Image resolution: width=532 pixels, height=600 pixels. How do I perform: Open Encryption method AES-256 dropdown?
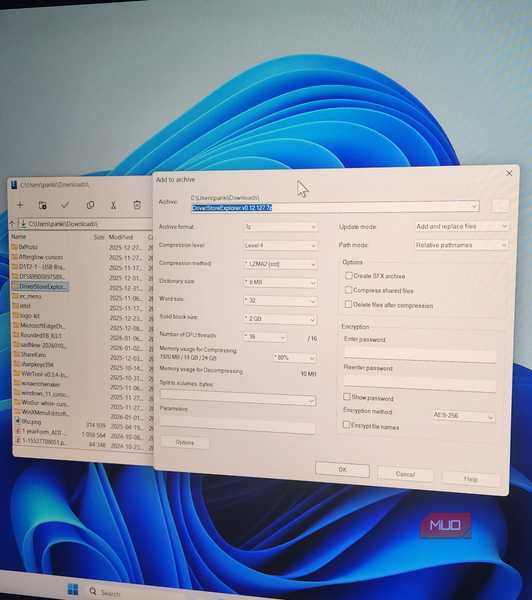coord(463,416)
